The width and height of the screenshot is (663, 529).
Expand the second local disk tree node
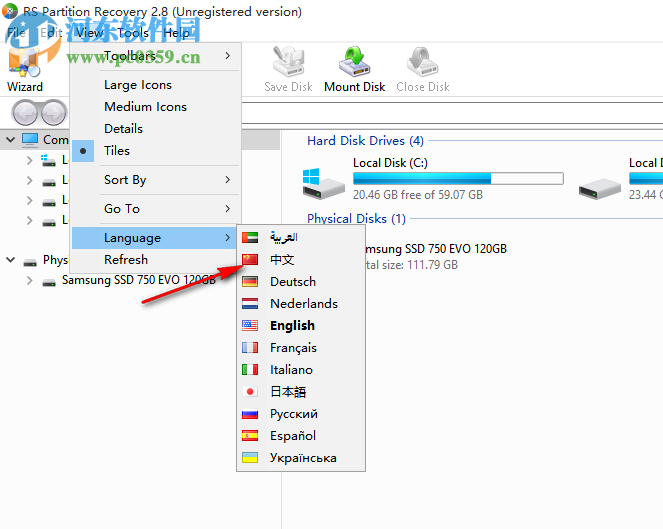tap(29, 181)
